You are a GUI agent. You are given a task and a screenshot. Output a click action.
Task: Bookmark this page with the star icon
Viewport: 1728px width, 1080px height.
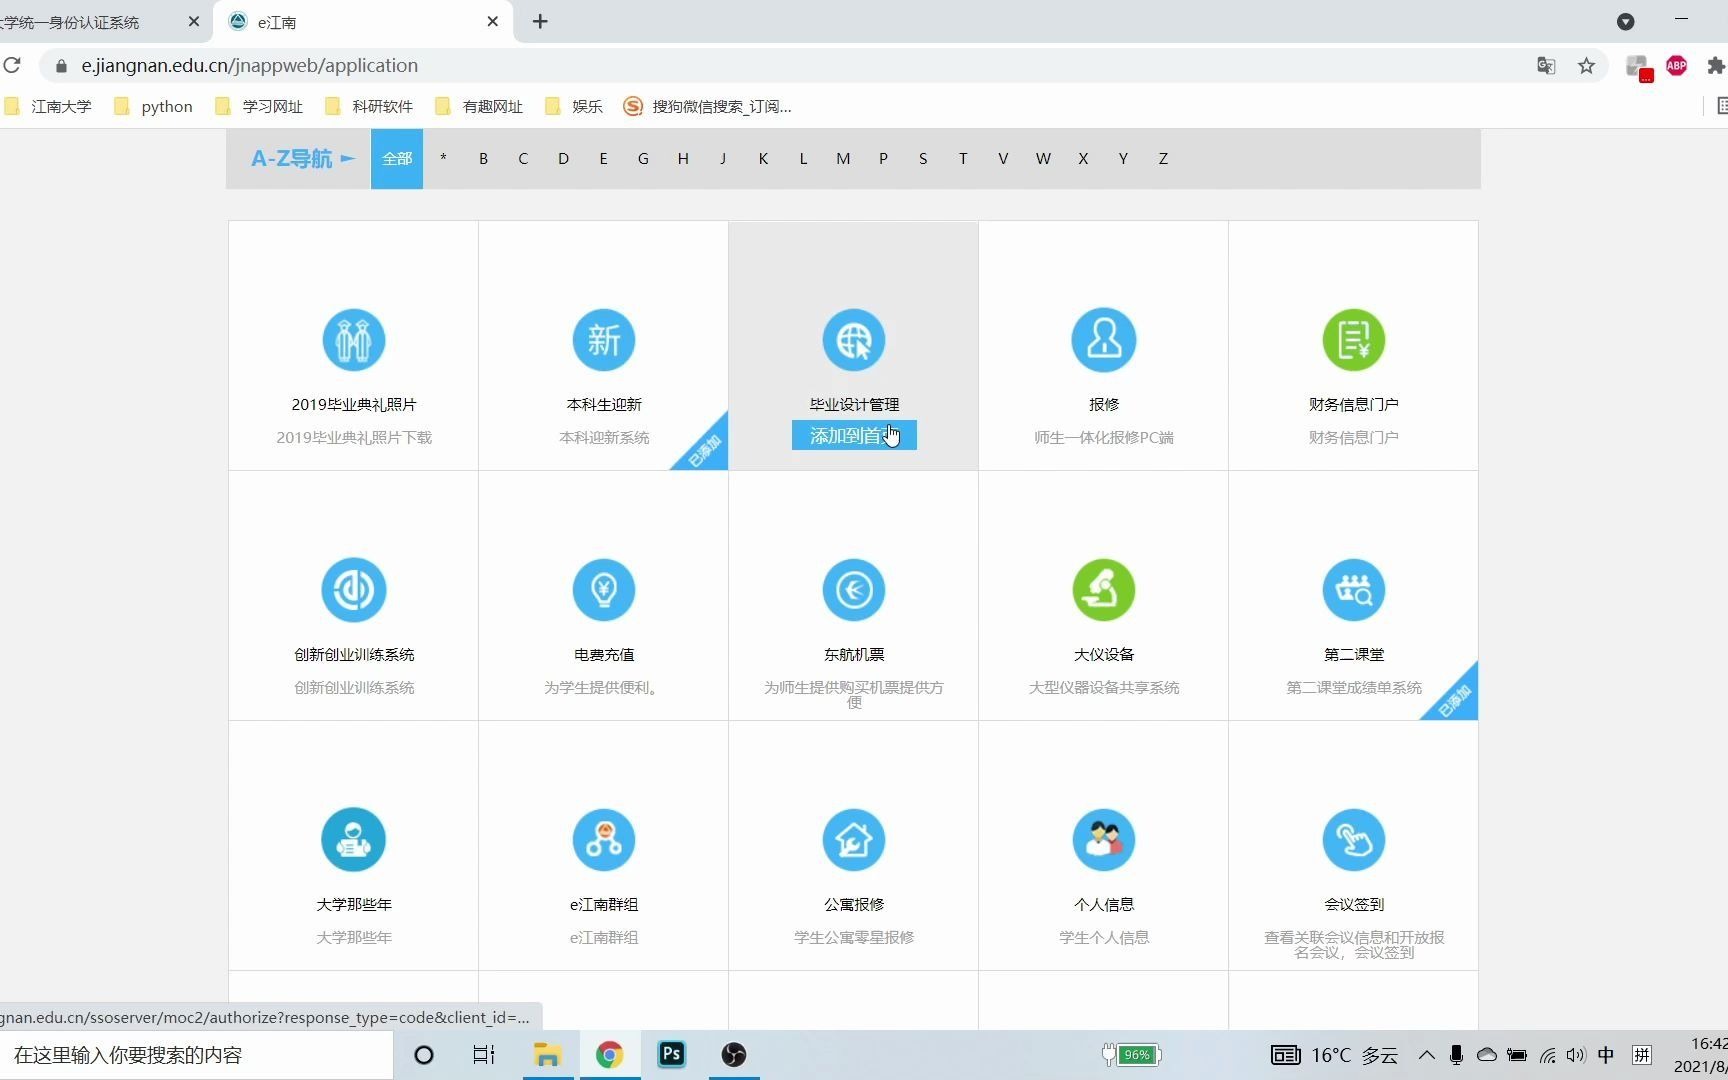pos(1586,66)
